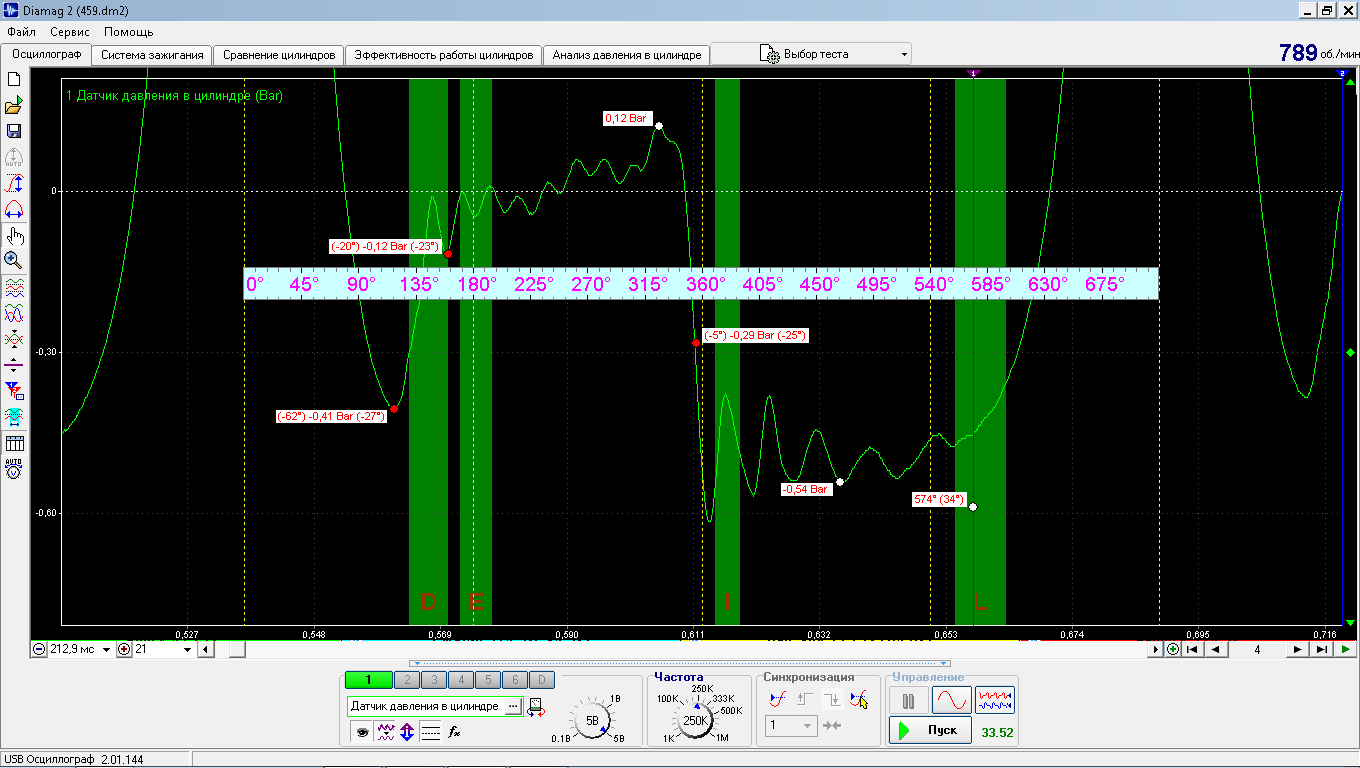Click the blue-green waveform overlay icon
The image size is (1360, 768).
point(14,313)
